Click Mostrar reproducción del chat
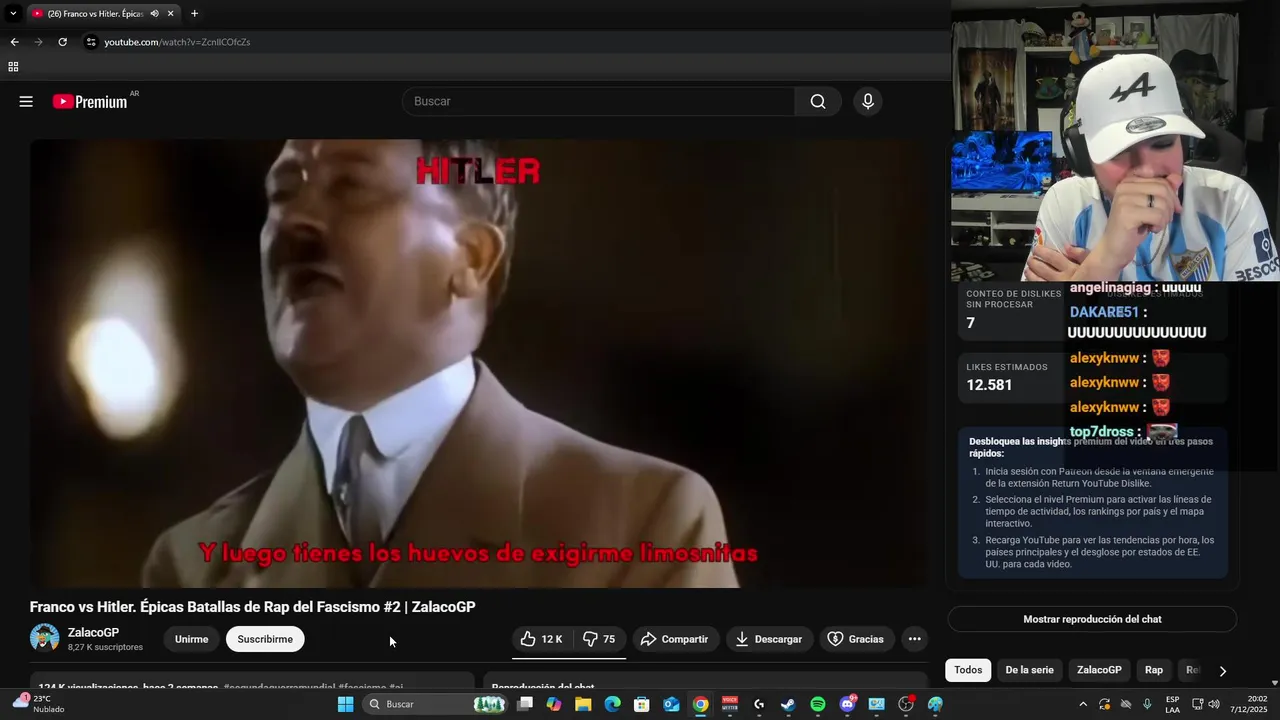 tap(1092, 619)
